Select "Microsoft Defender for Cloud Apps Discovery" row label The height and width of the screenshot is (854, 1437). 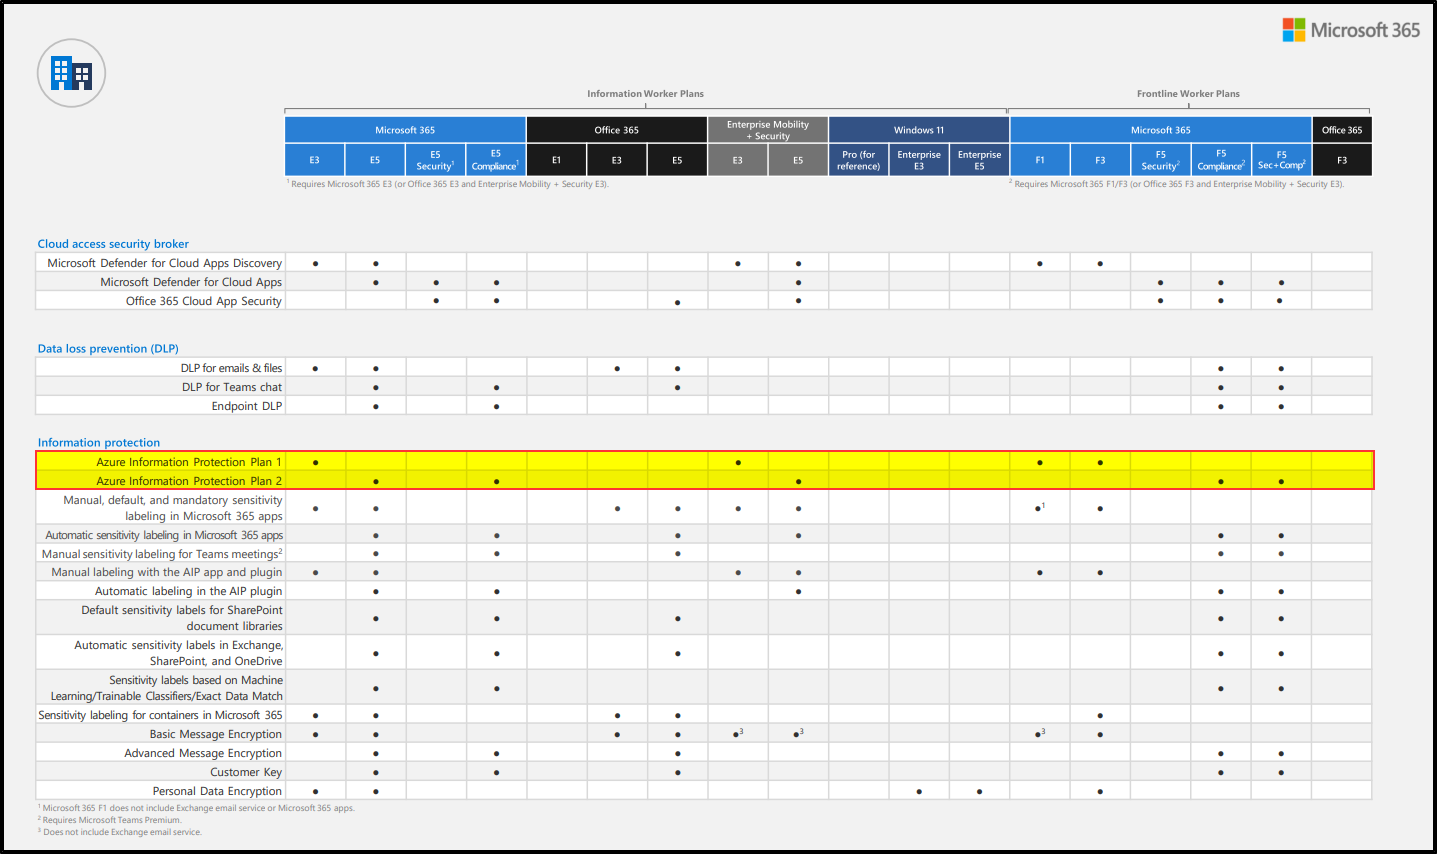click(165, 263)
